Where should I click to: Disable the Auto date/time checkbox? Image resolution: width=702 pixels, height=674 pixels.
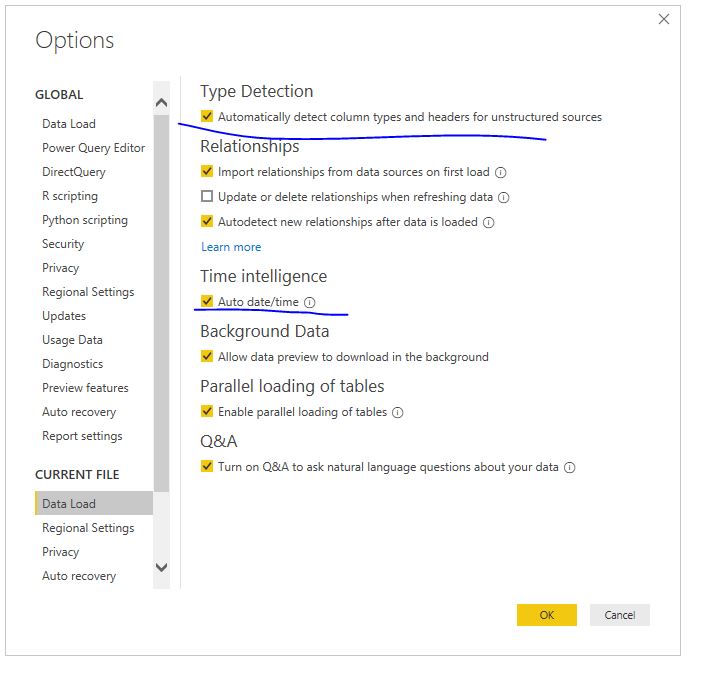[207, 301]
